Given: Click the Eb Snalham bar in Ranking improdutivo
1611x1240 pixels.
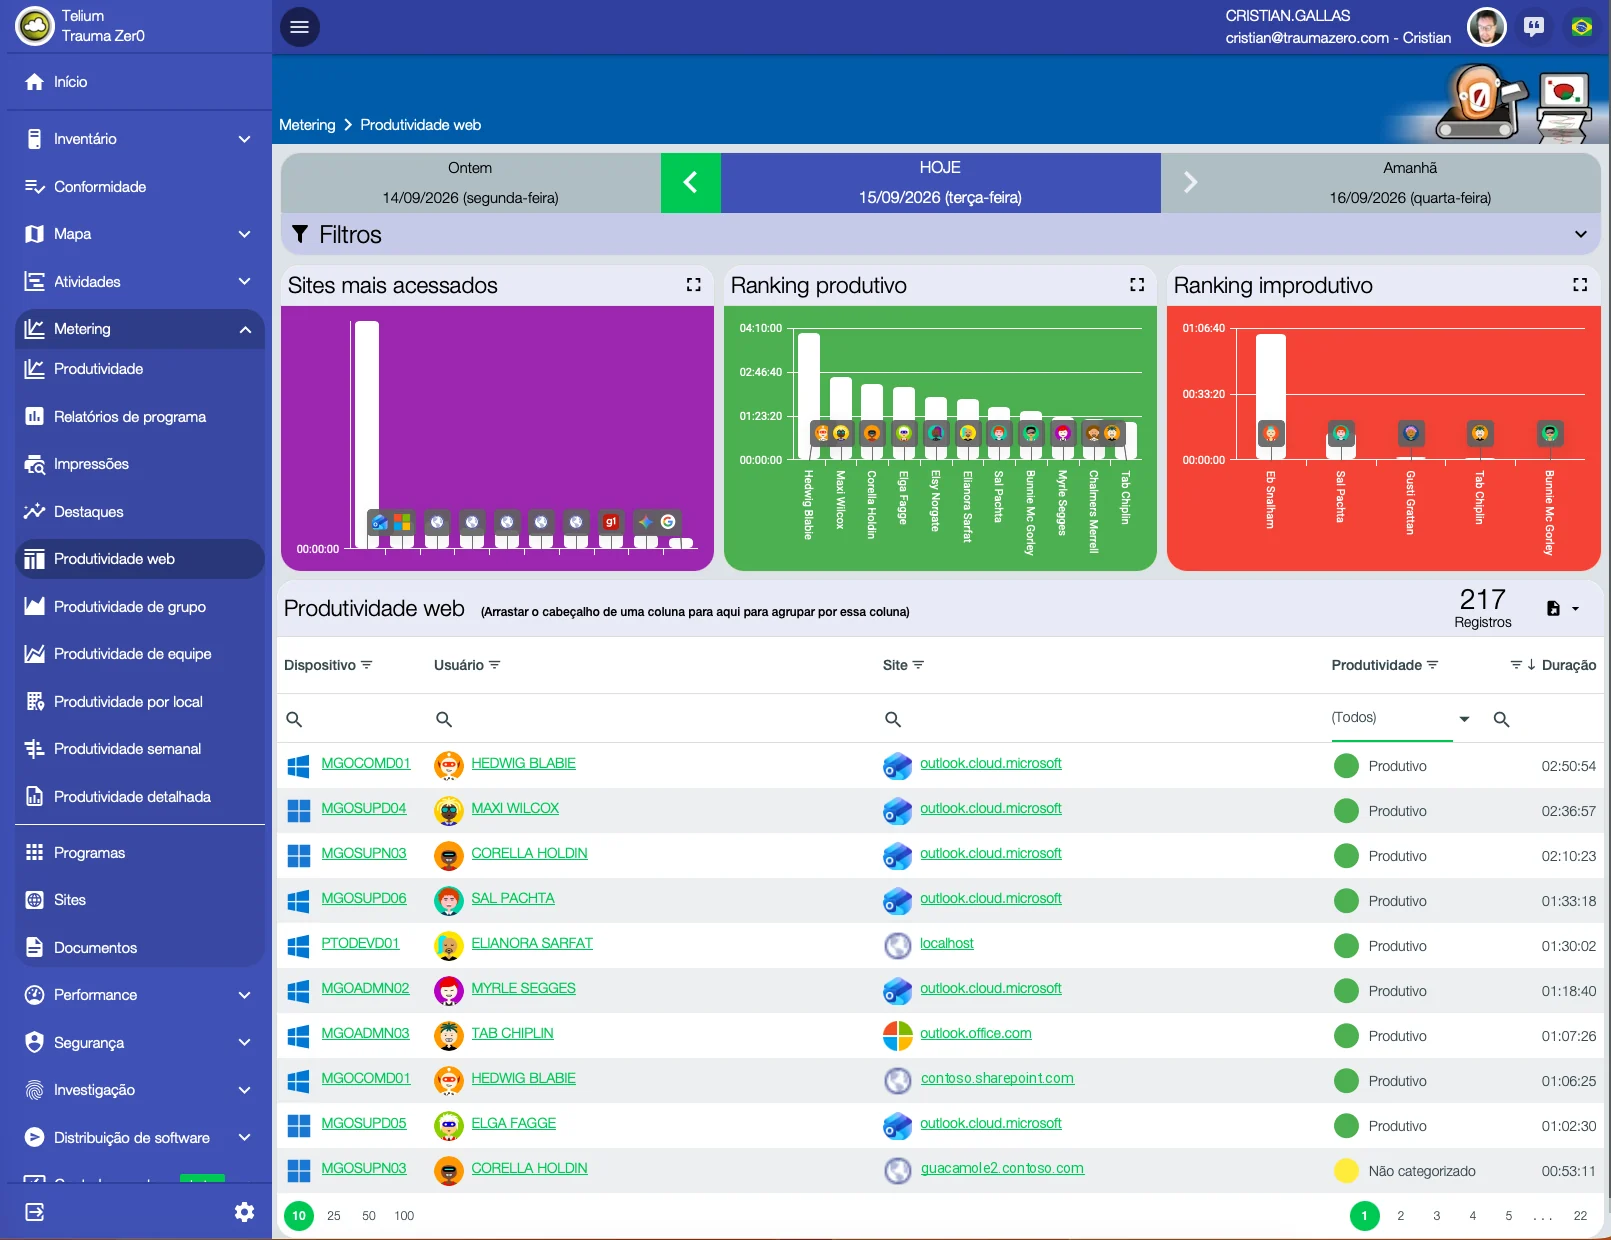Looking at the screenshot, I should click(1270, 396).
